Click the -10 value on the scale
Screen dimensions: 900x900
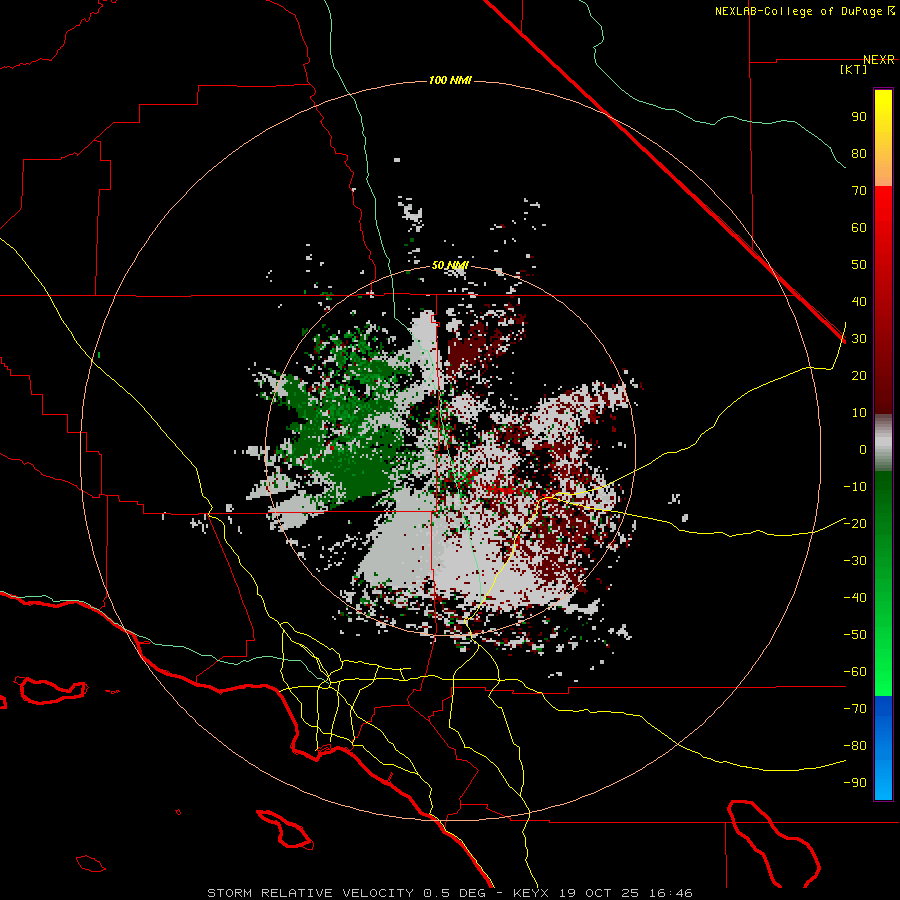pyautogui.click(x=855, y=487)
